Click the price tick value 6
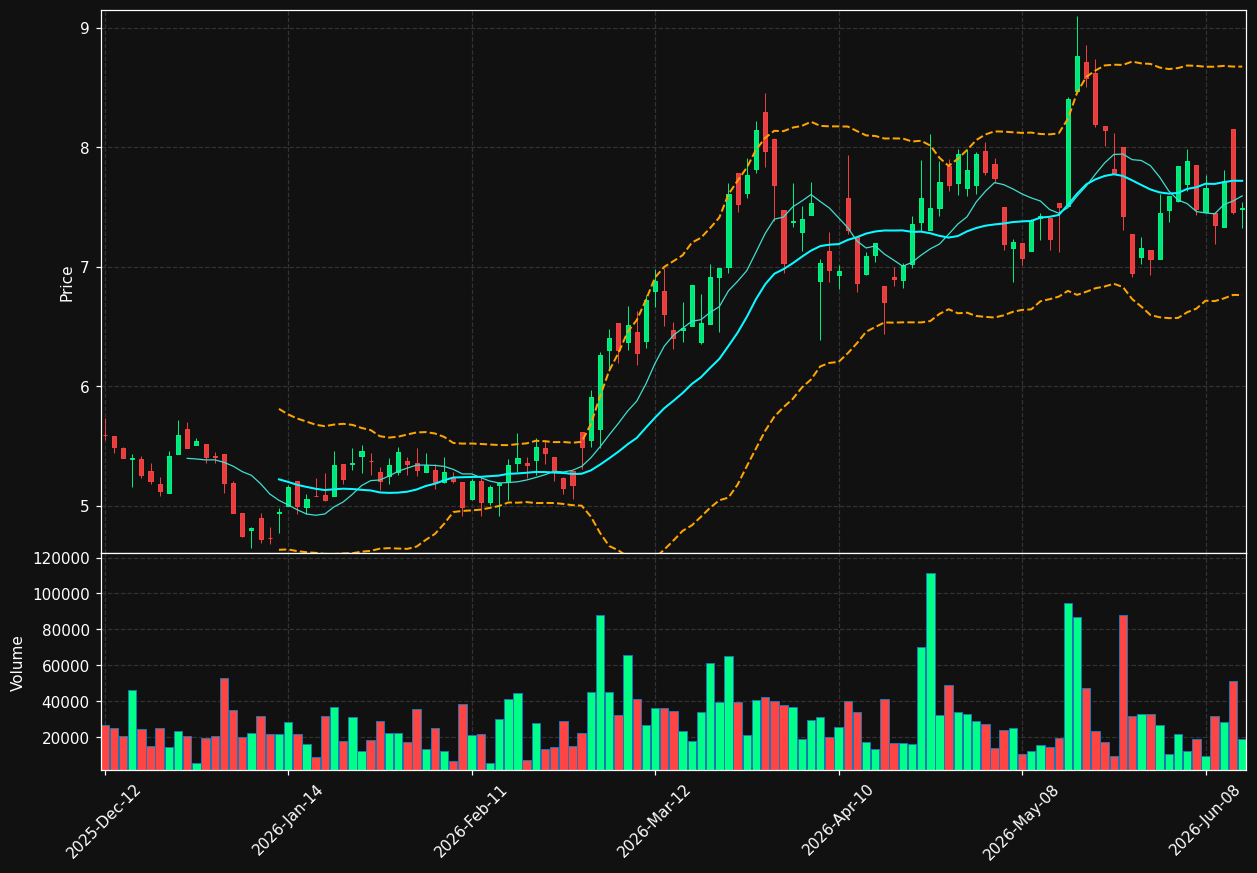This screenshot has width=1257, height=873. coord(85,387)
